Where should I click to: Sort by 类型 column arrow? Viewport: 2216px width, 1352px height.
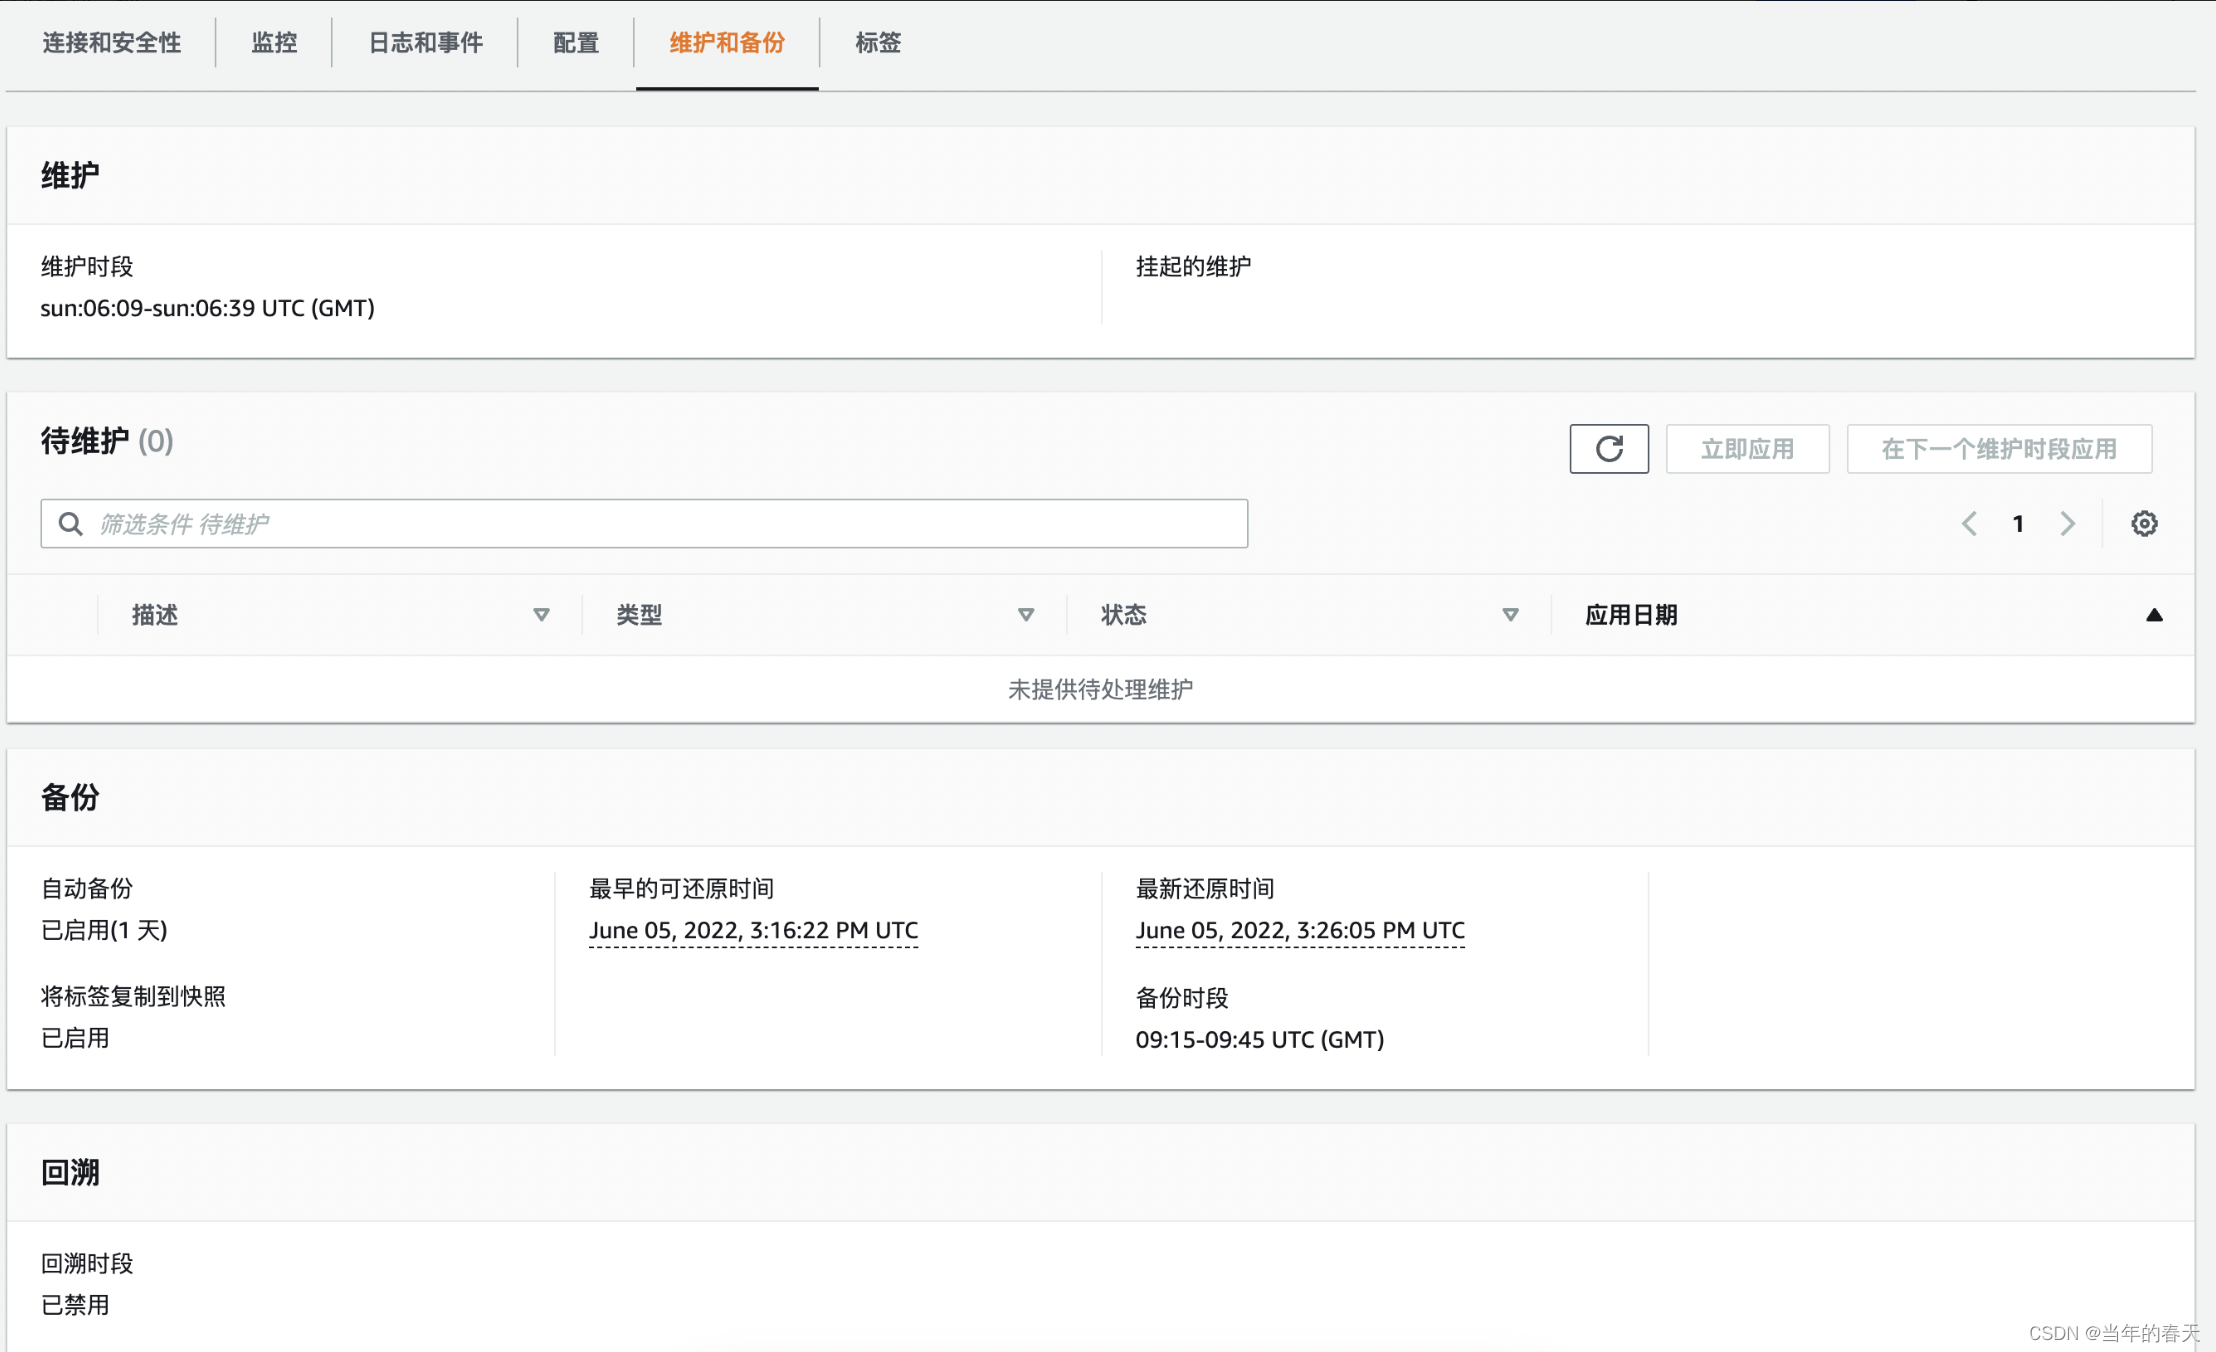click(x=1026, y=615)
